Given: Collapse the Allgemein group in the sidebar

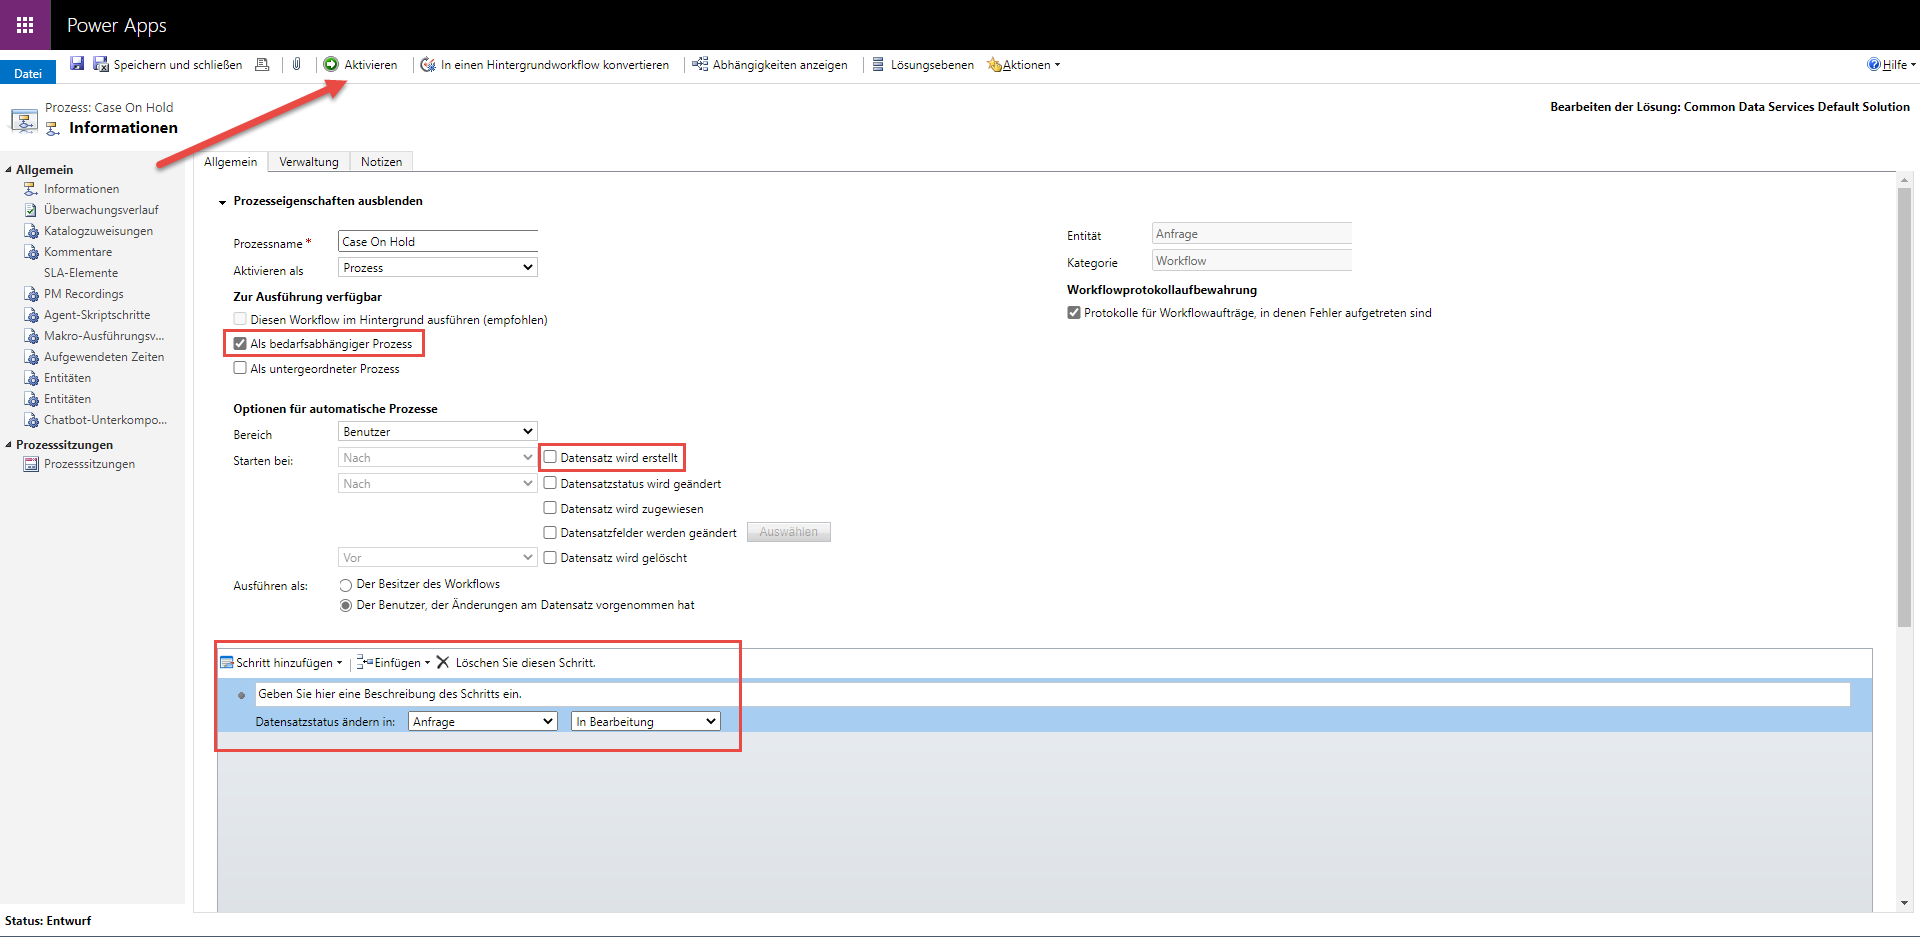Looking at the screenshot, I should (9, 170).
